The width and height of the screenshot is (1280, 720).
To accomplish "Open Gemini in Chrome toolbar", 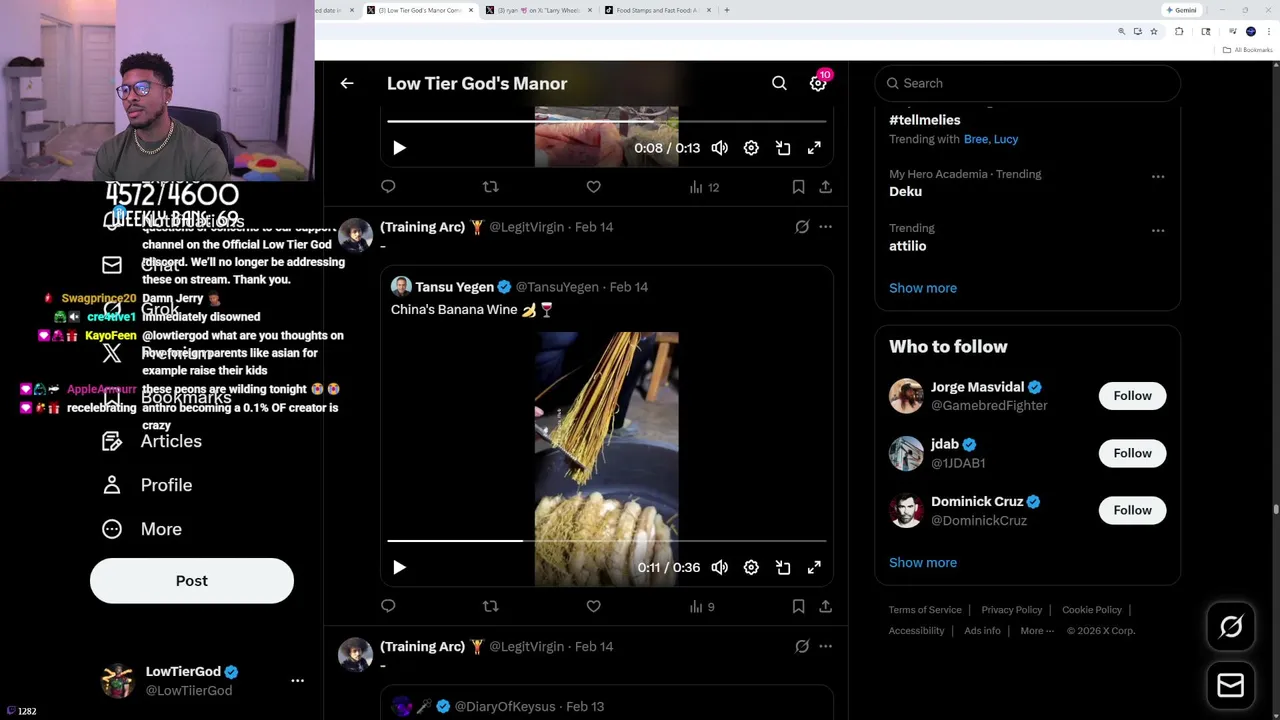I will [1181, 10].
